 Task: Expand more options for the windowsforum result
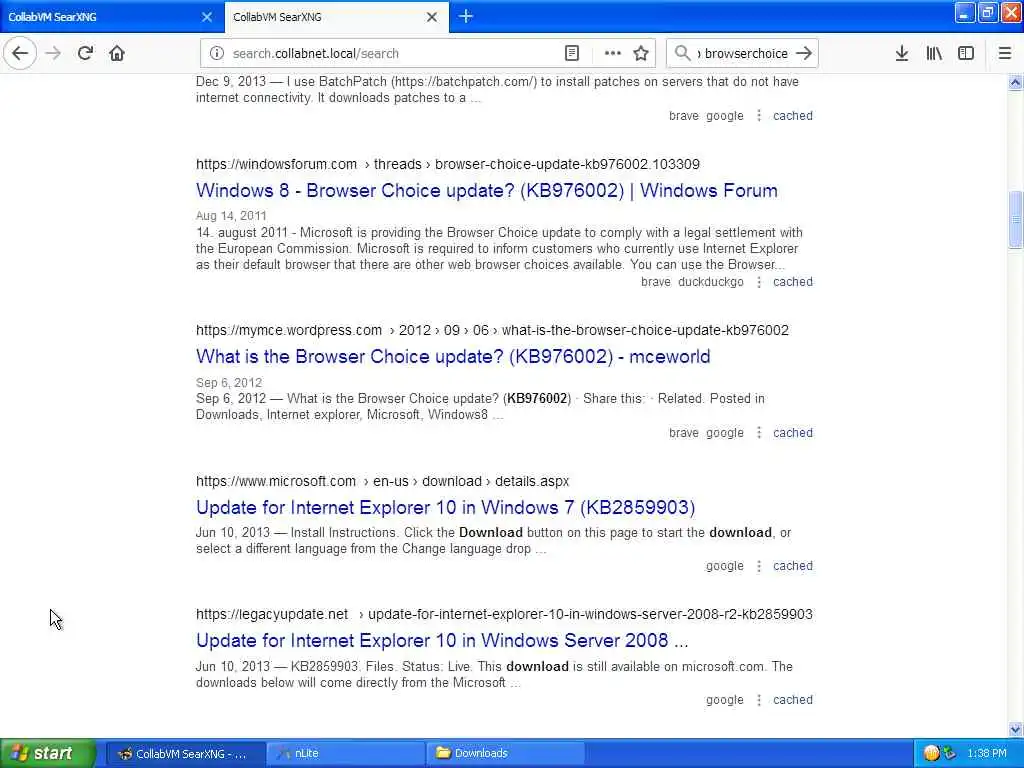pyautogui.click(x=758, y=282)
